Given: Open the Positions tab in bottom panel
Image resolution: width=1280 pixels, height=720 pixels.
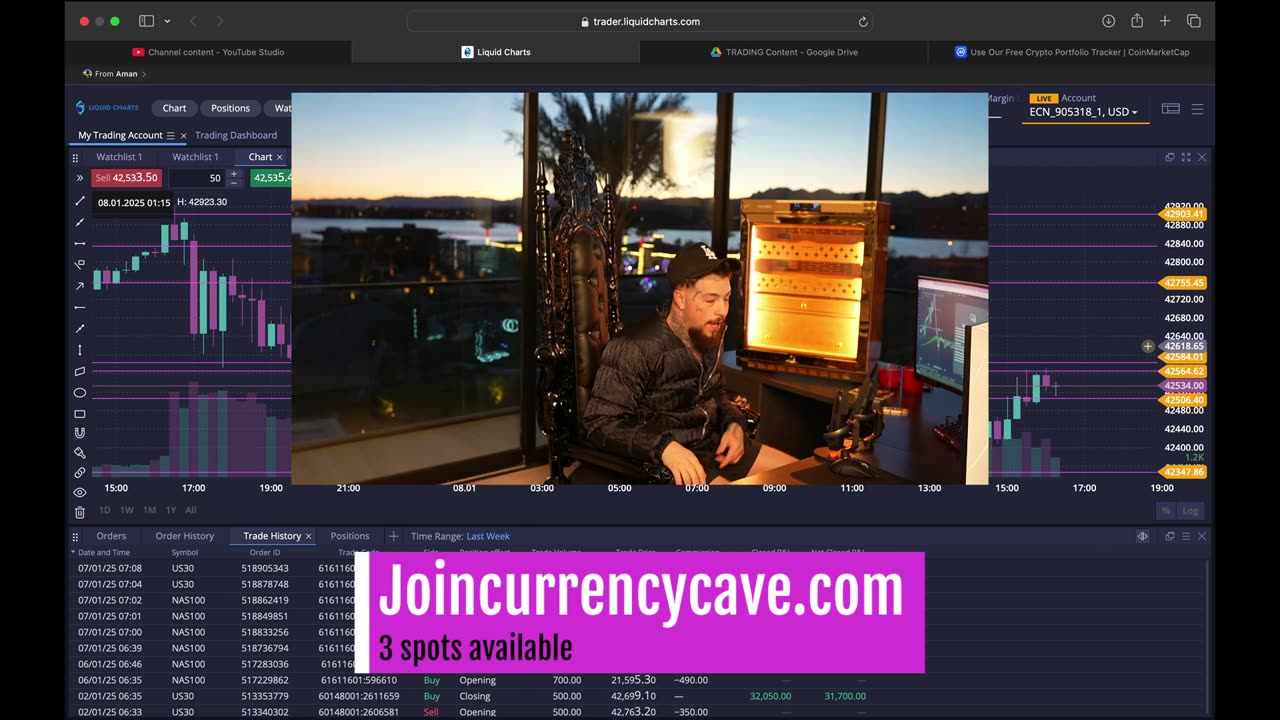Looking at the screenshot, I should (350, 536).
